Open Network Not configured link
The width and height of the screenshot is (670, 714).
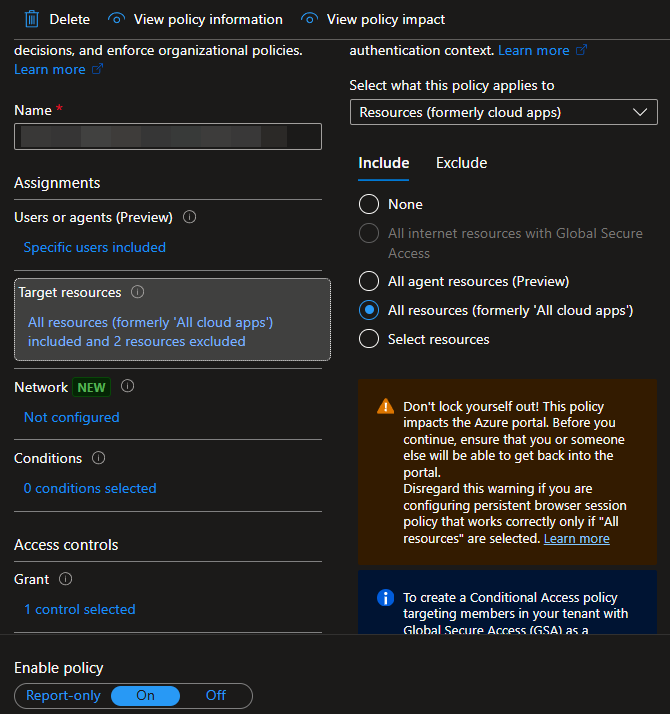[72, 417]
